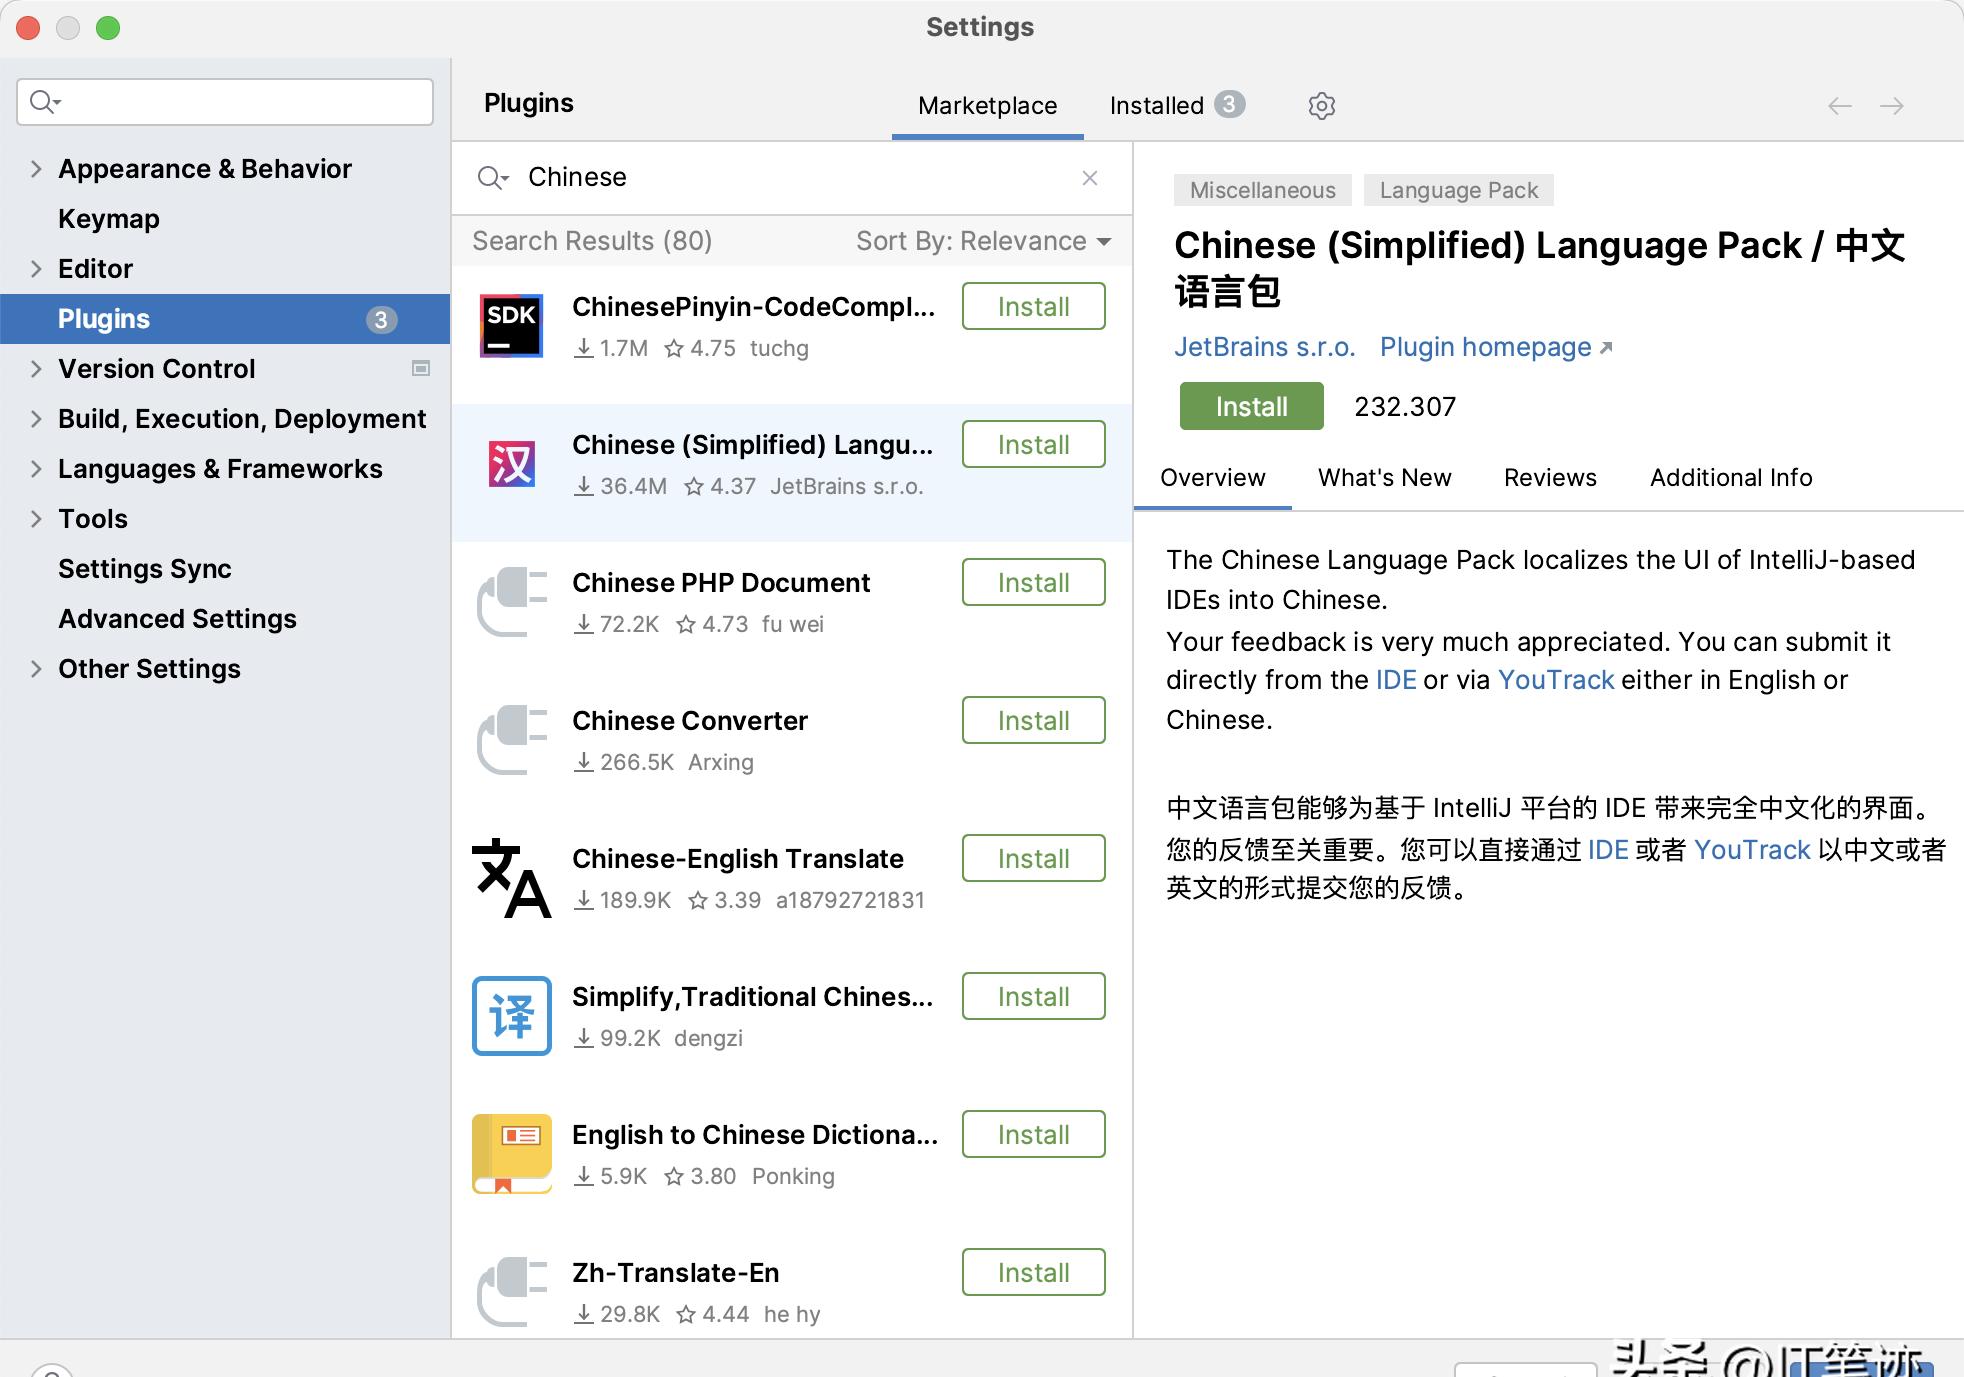Screen dimensions: 1964x1377
Task: Install English to Chinese Dictionary plugin
Action: [1033, 1134]
